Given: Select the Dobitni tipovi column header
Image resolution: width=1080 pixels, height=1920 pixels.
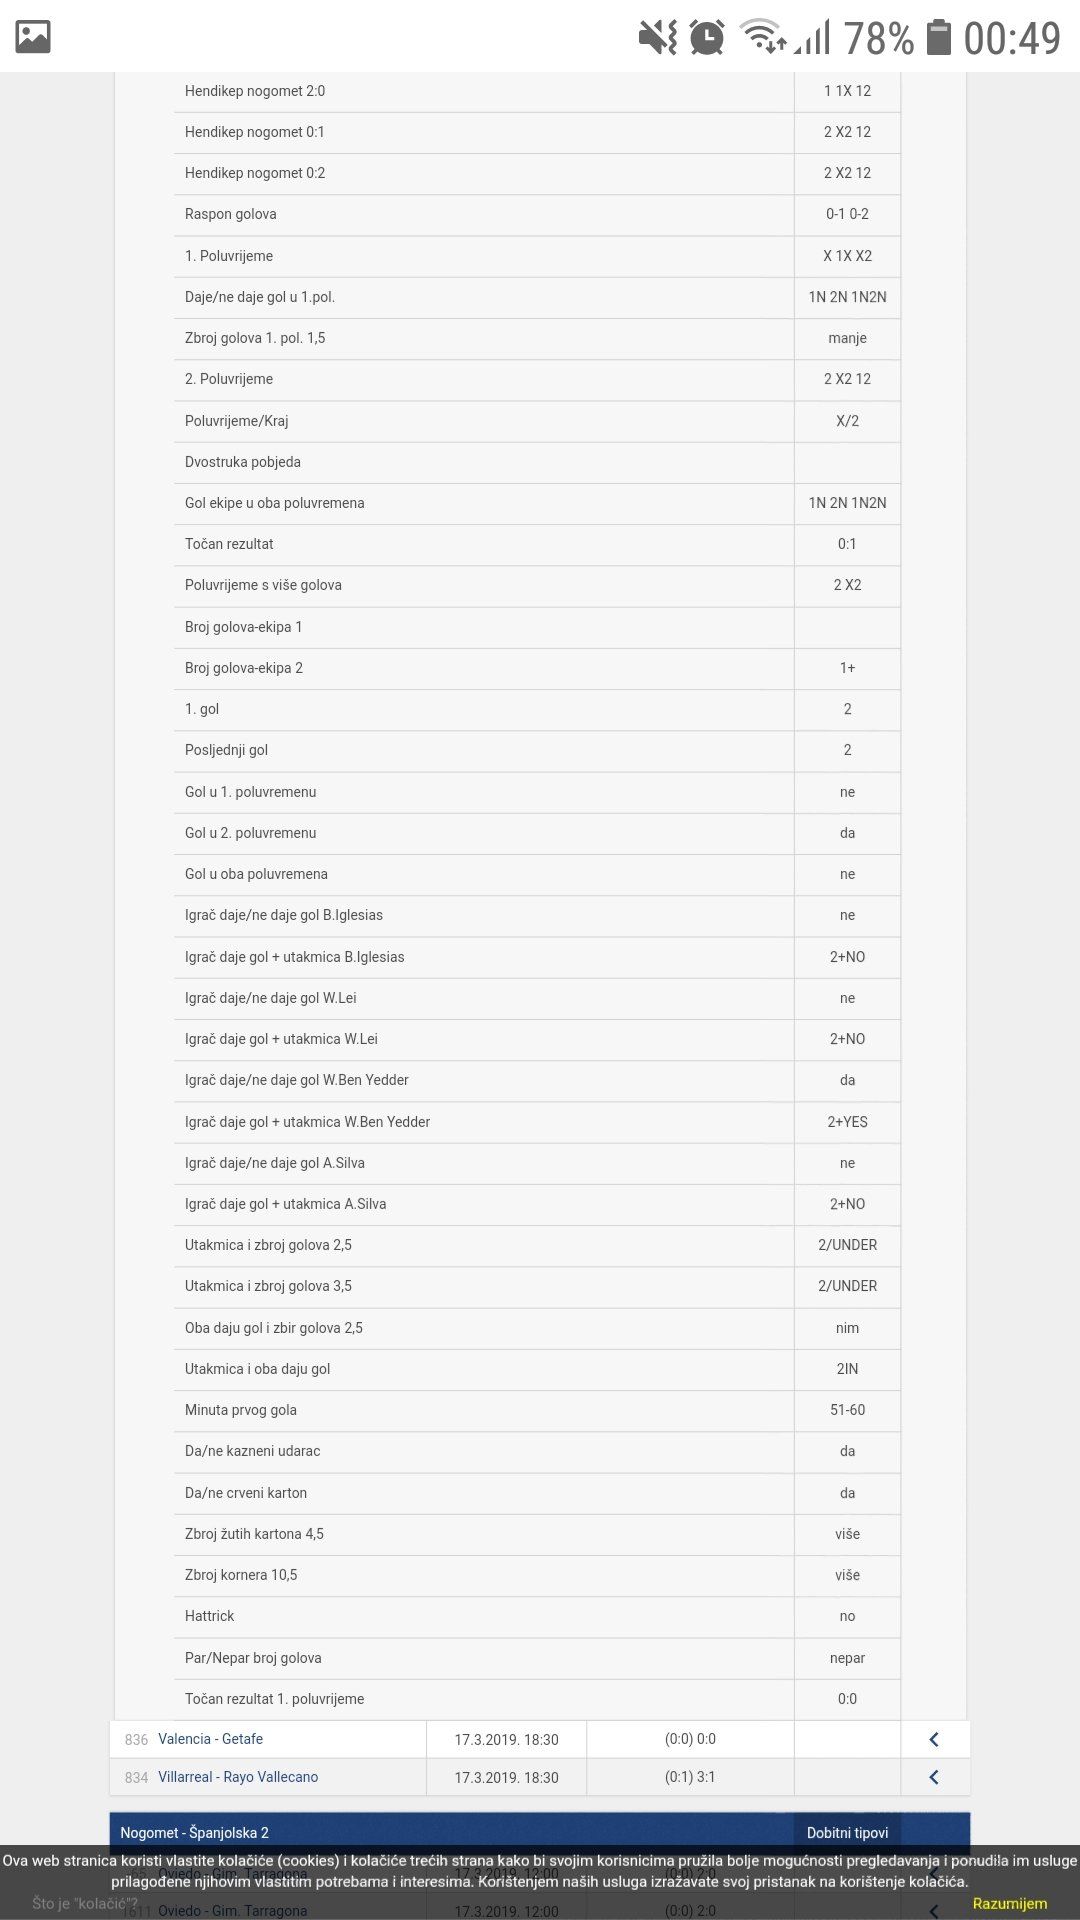Looking at the screenshot, I should [x=847, y=1832].
